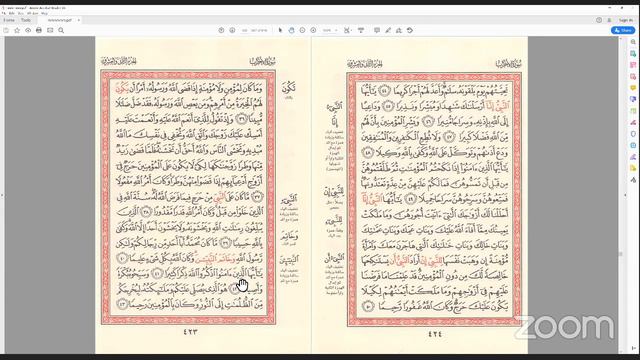Zoom in with the plus icon

(x=313, y=30)
